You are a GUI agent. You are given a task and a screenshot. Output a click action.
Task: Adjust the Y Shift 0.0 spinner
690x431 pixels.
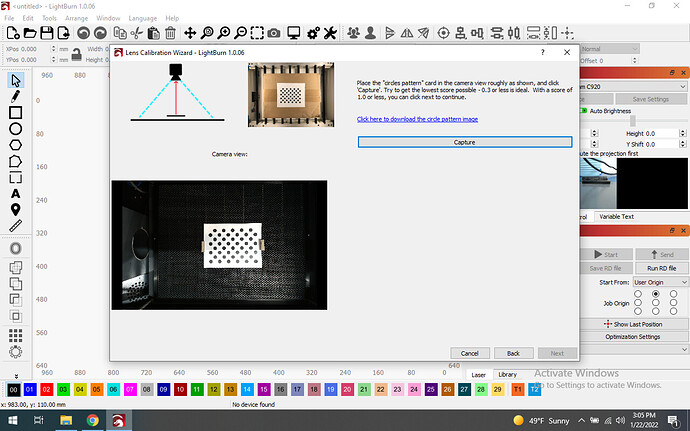[683, 144]
